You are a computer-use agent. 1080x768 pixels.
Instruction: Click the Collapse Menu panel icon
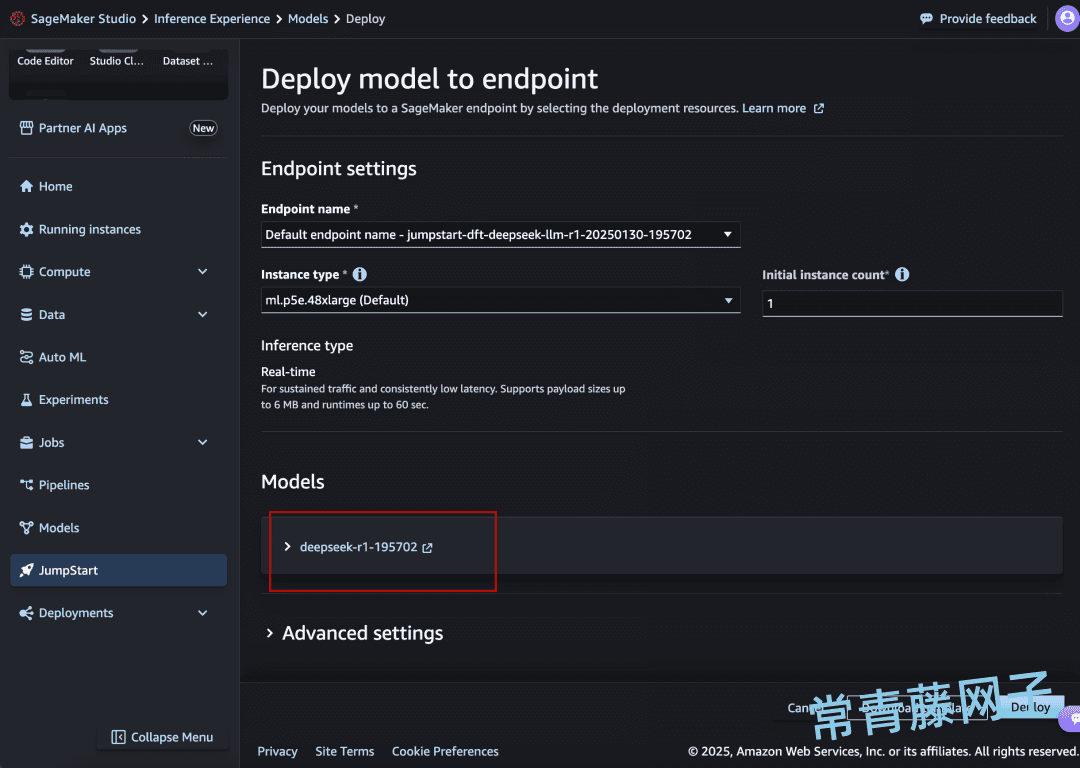[118, 737]
